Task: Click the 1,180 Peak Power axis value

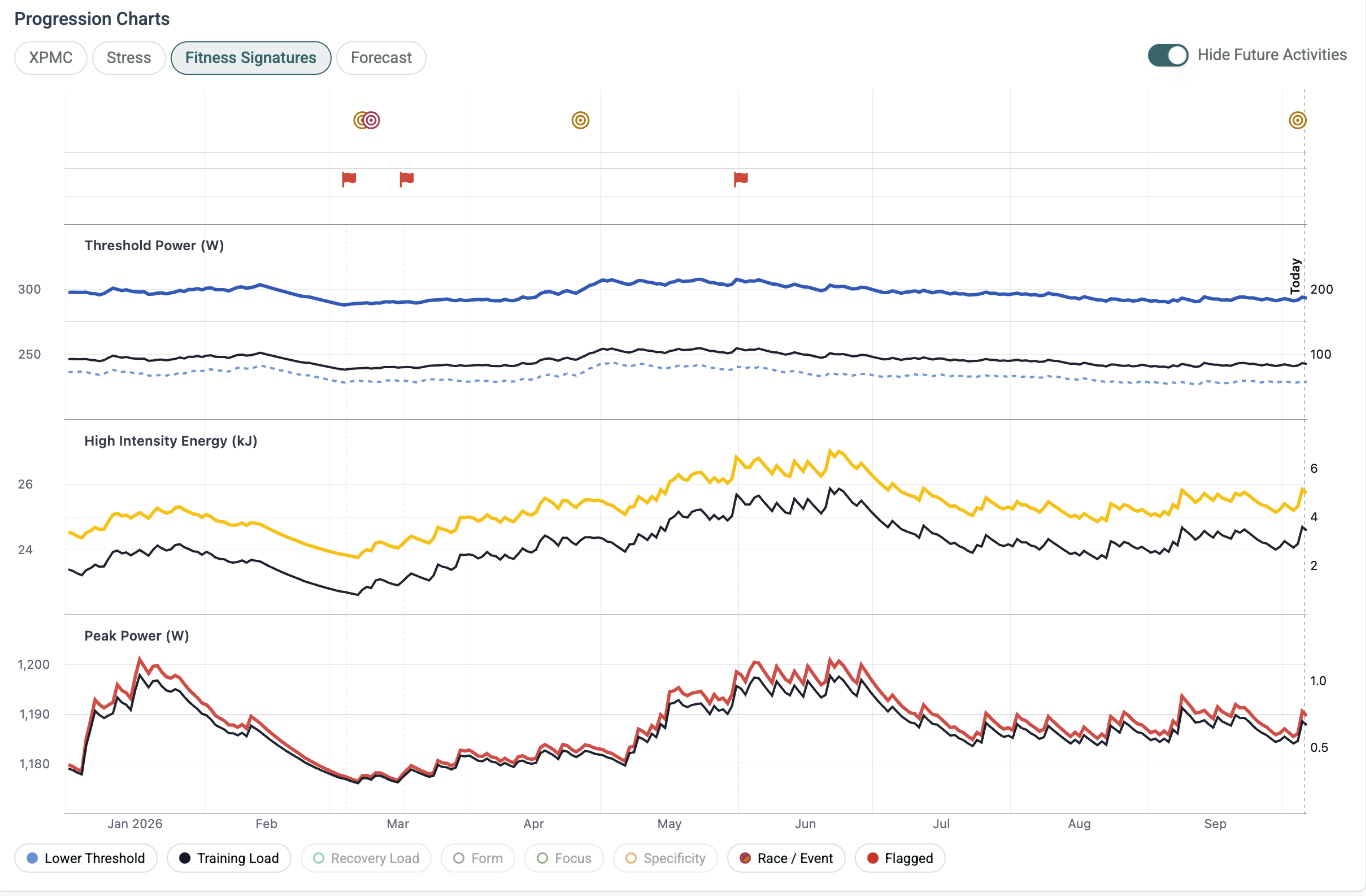Action: coord(34,764)
